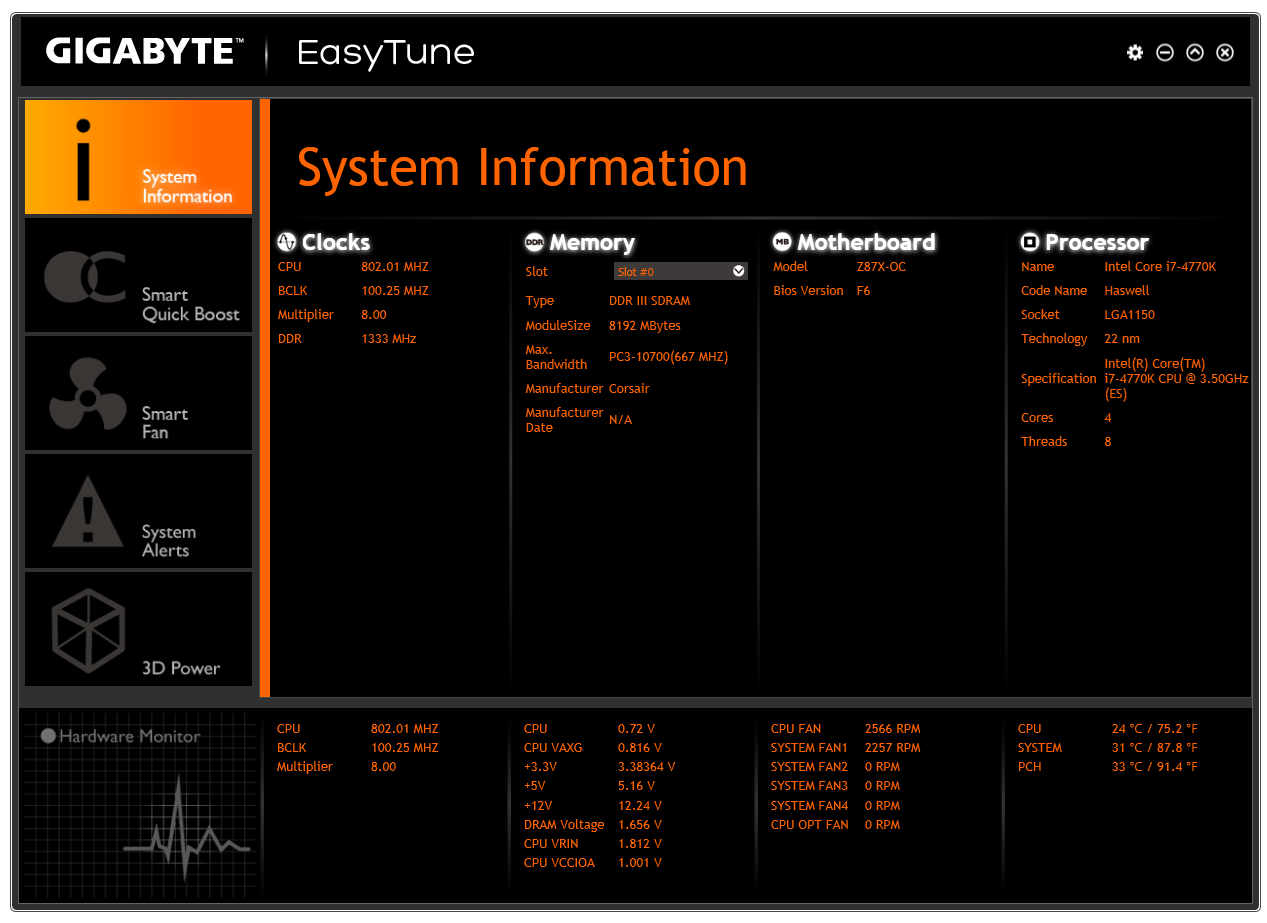The image size is (1267, 923).
Task: Click the +12V reading 12.24 V
Action: 640,806
